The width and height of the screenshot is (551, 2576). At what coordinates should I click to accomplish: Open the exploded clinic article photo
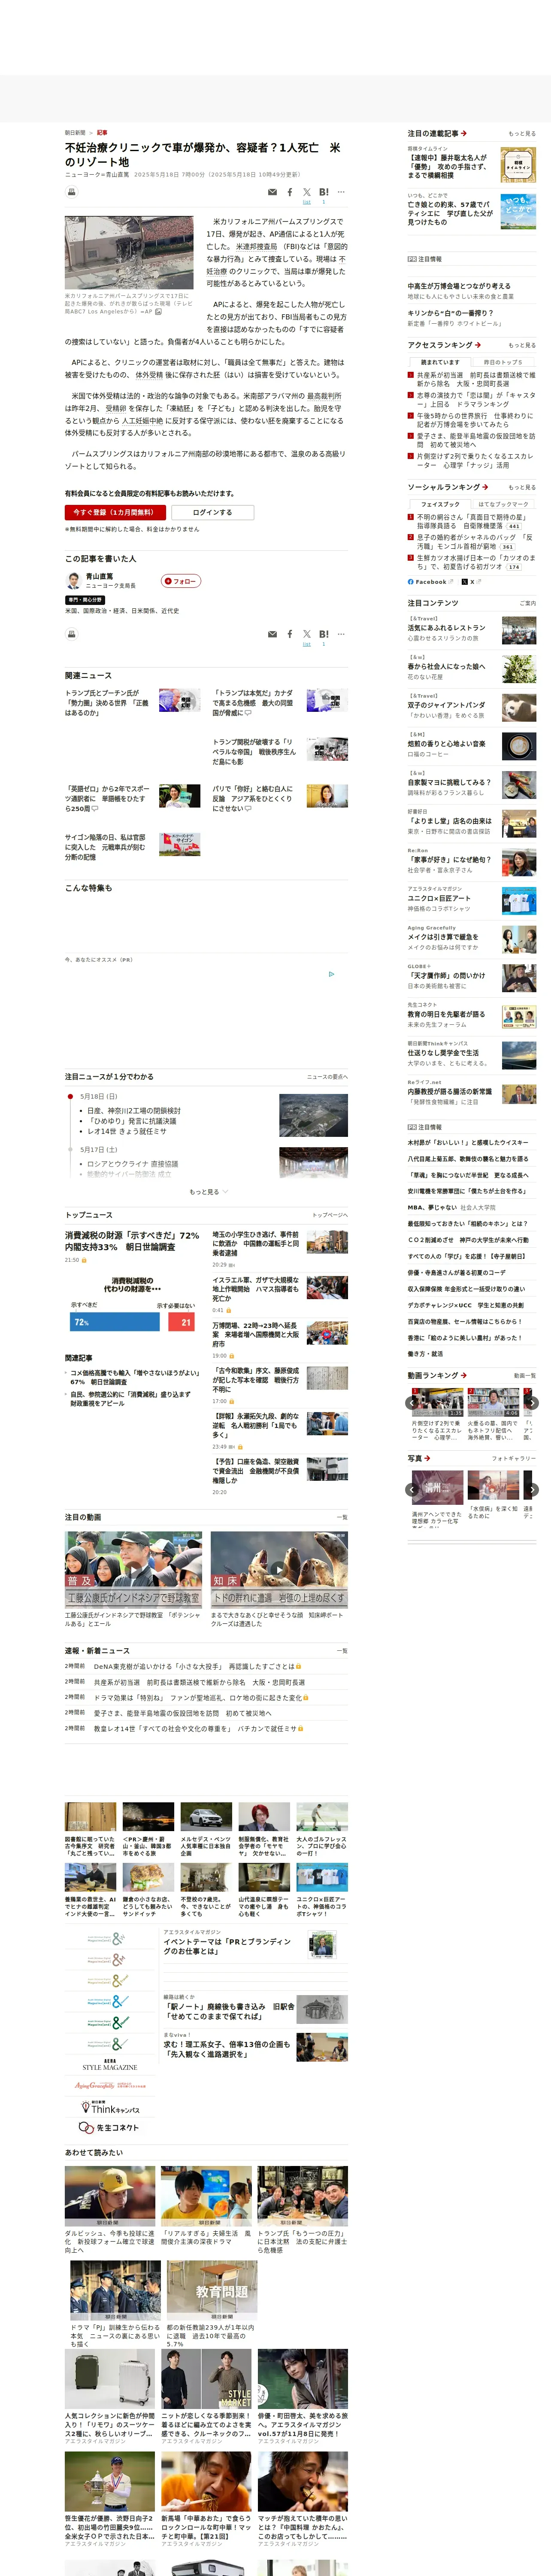129,252
